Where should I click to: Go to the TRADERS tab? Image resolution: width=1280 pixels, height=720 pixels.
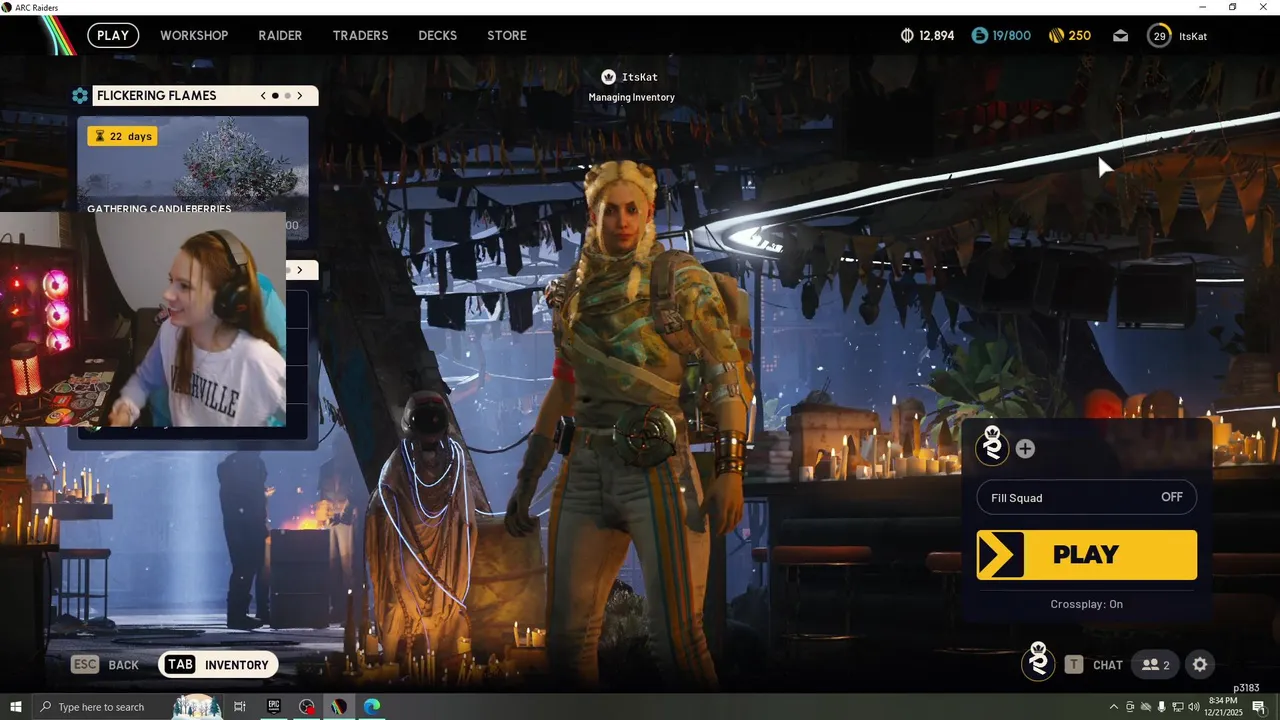[360, 35]
